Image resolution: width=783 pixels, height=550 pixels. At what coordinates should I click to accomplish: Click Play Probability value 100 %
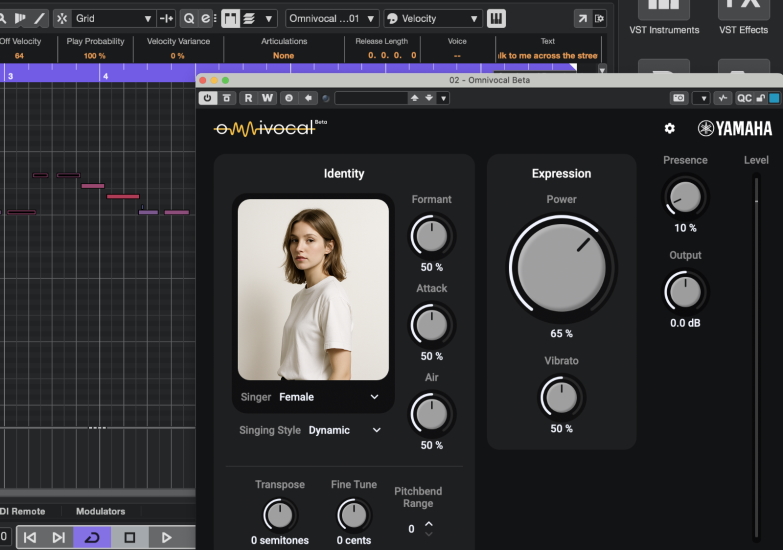tap(94, 55)
